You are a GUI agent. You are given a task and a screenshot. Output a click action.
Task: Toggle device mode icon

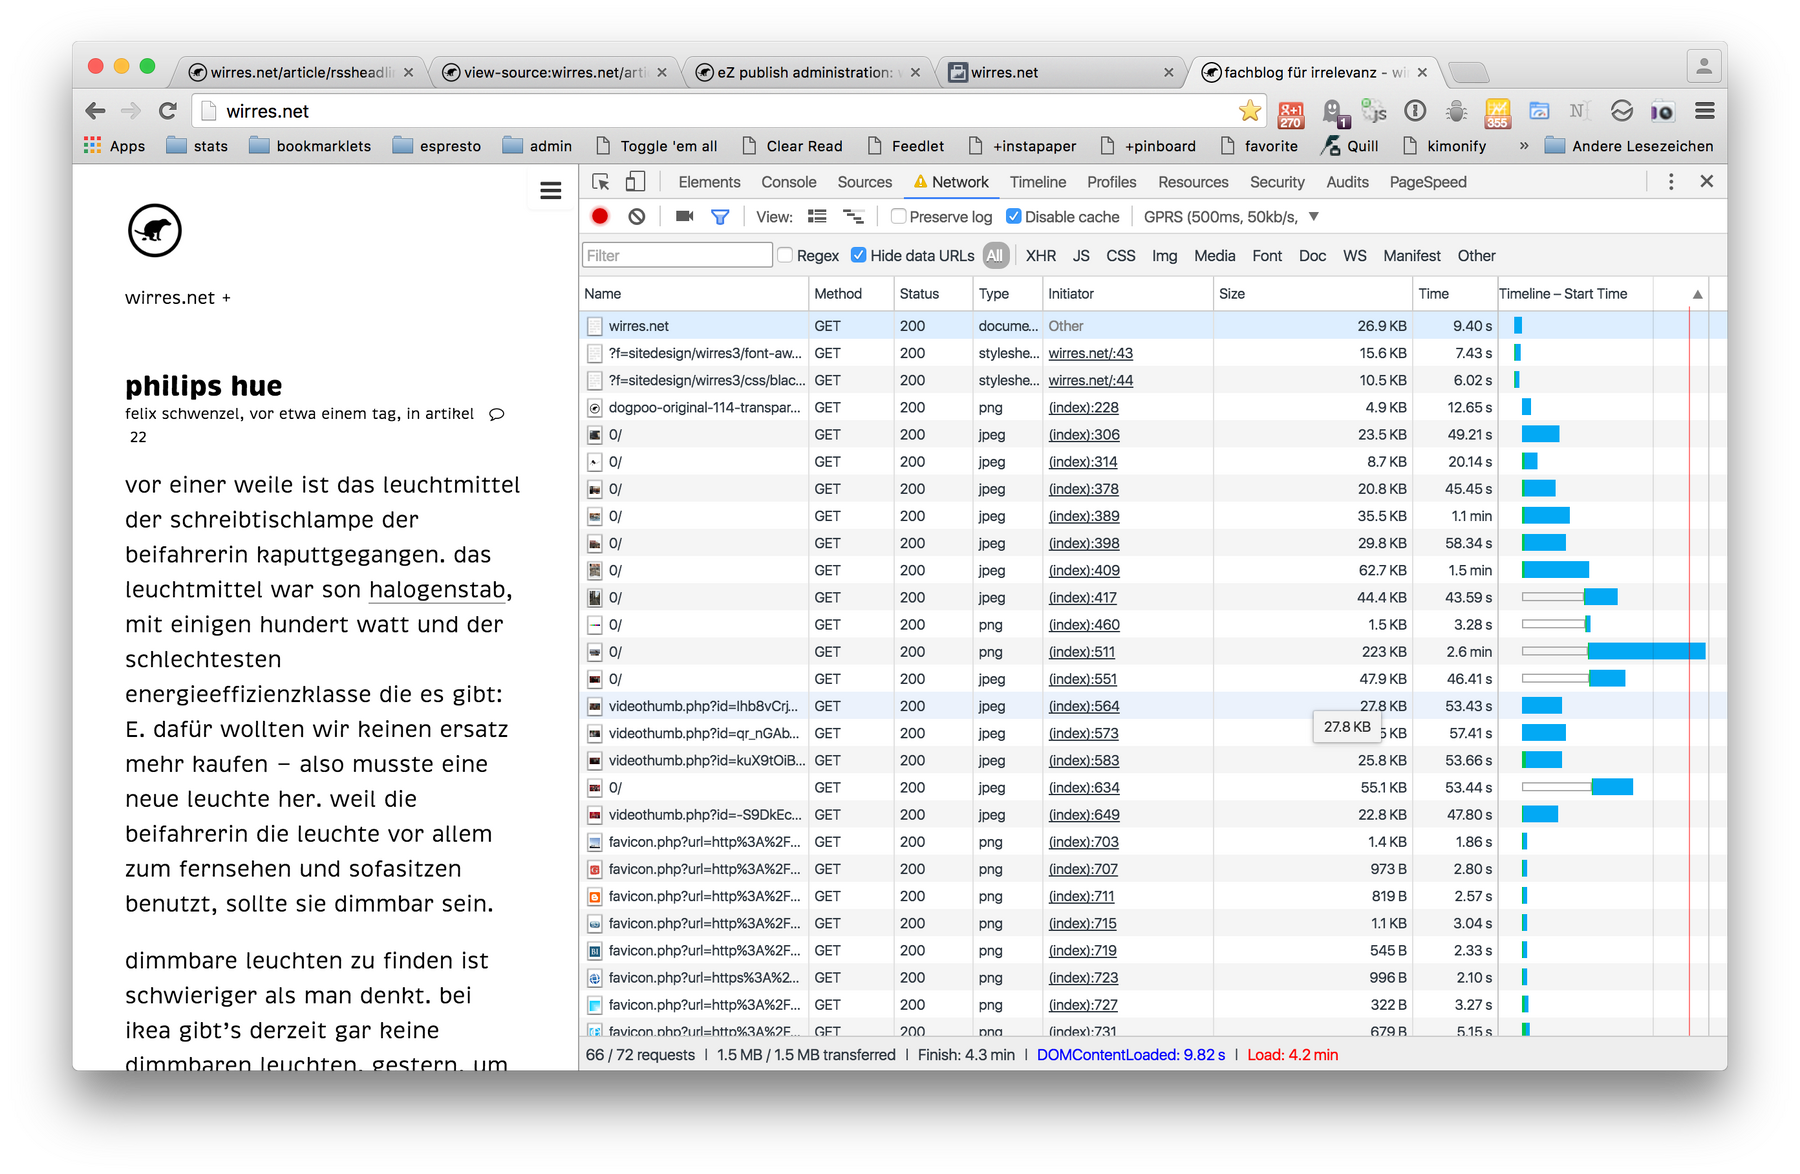pyautogui.click(x=635, y=182)
